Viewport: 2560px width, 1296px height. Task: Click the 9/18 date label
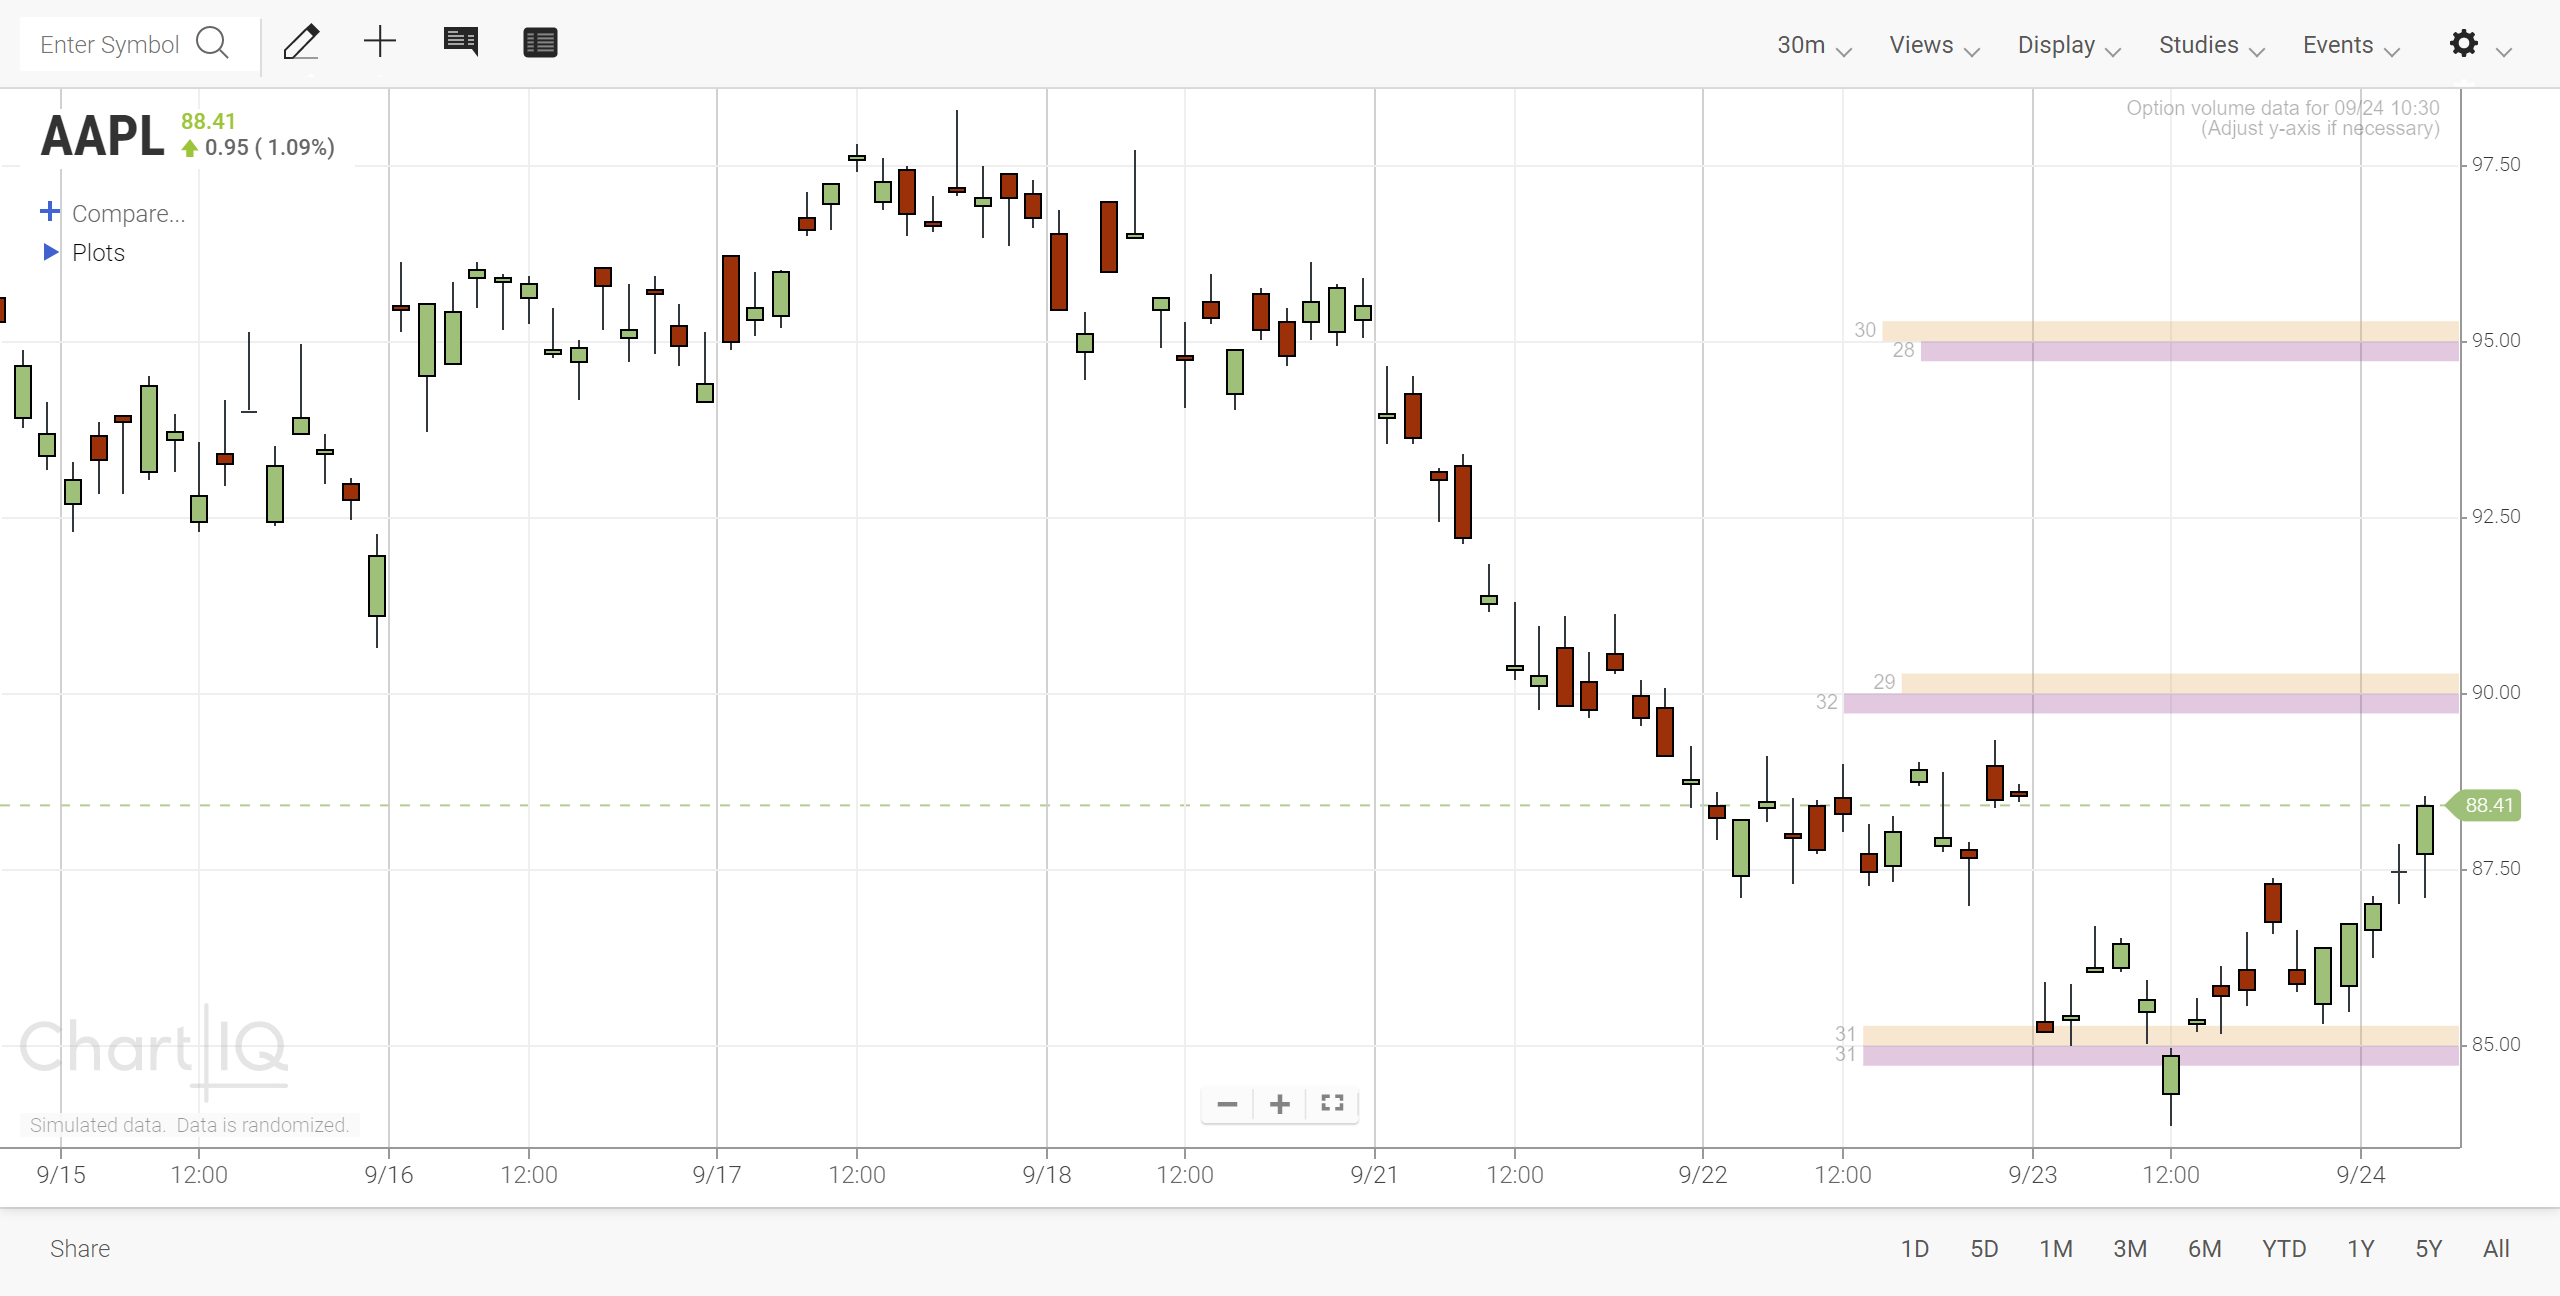[x=1047, y=1175]
